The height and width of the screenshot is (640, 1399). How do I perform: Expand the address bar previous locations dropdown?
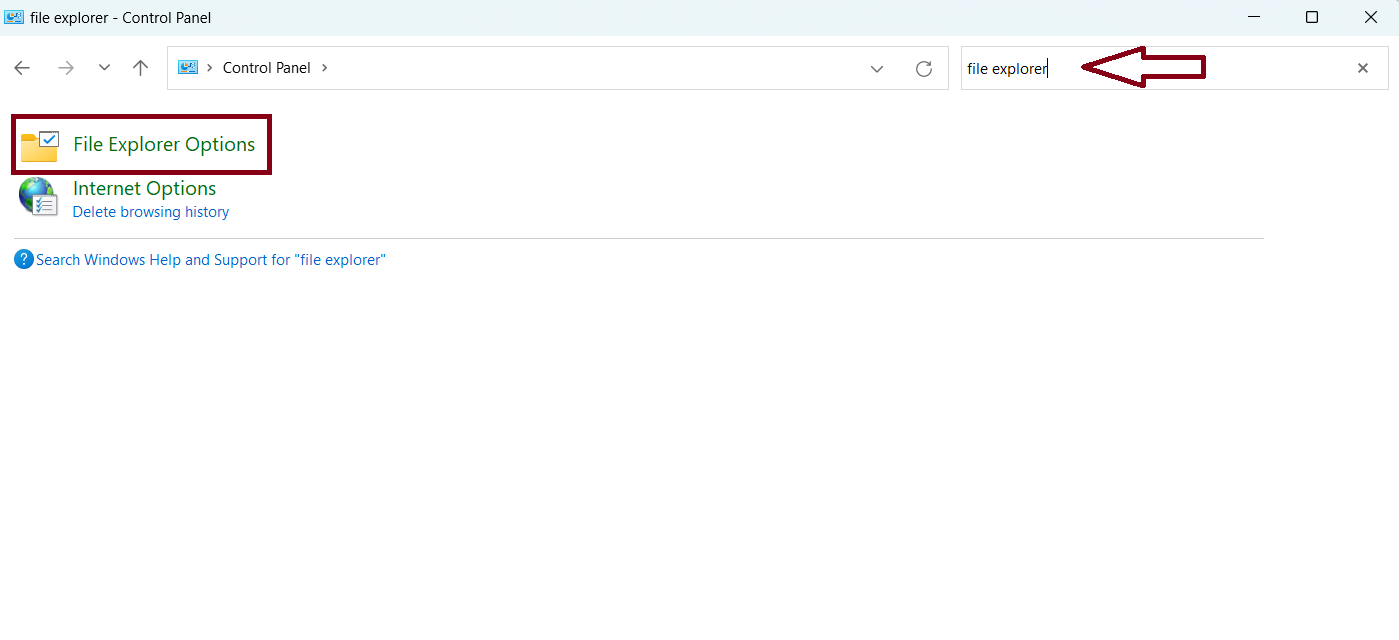[x=877, y=68]
